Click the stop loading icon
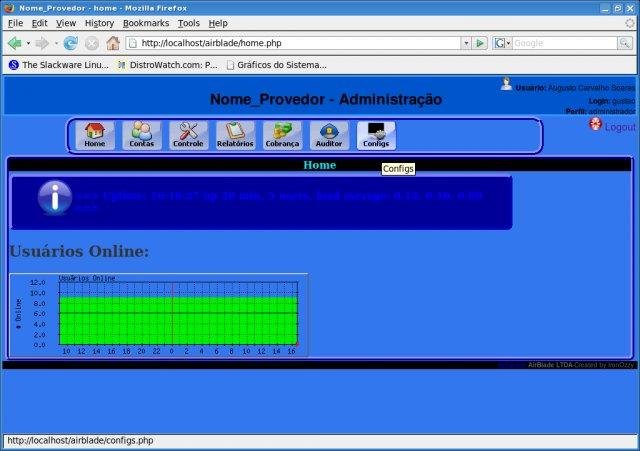Screen dimensions: 640x451 click(x=92, y=43)
